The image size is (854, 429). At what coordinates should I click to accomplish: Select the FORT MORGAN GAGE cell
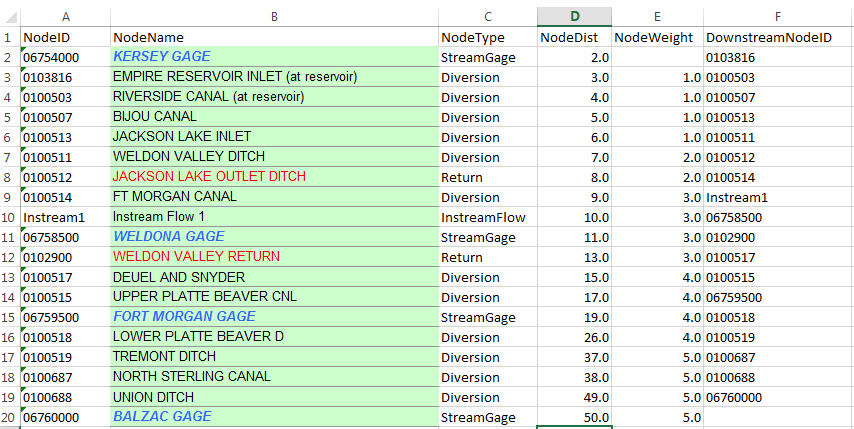click(x=274, y=317)
